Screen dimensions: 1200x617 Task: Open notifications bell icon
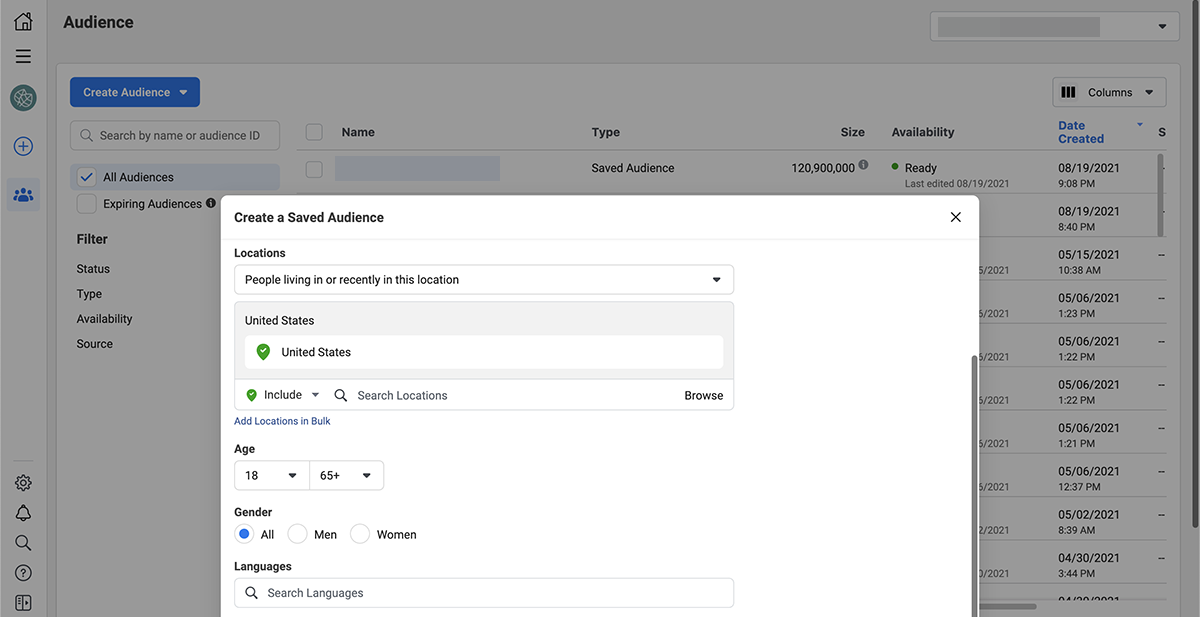click(23, 513)
